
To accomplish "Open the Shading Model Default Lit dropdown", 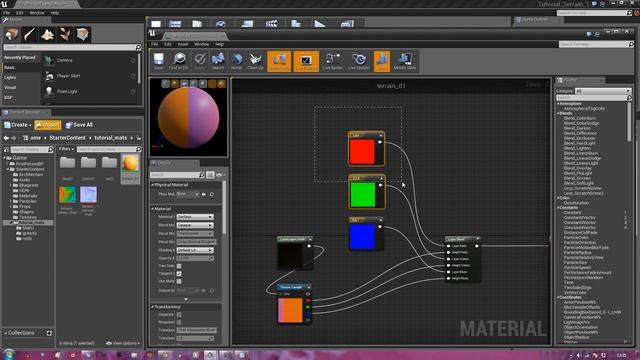I will click(x=195, y=250).
